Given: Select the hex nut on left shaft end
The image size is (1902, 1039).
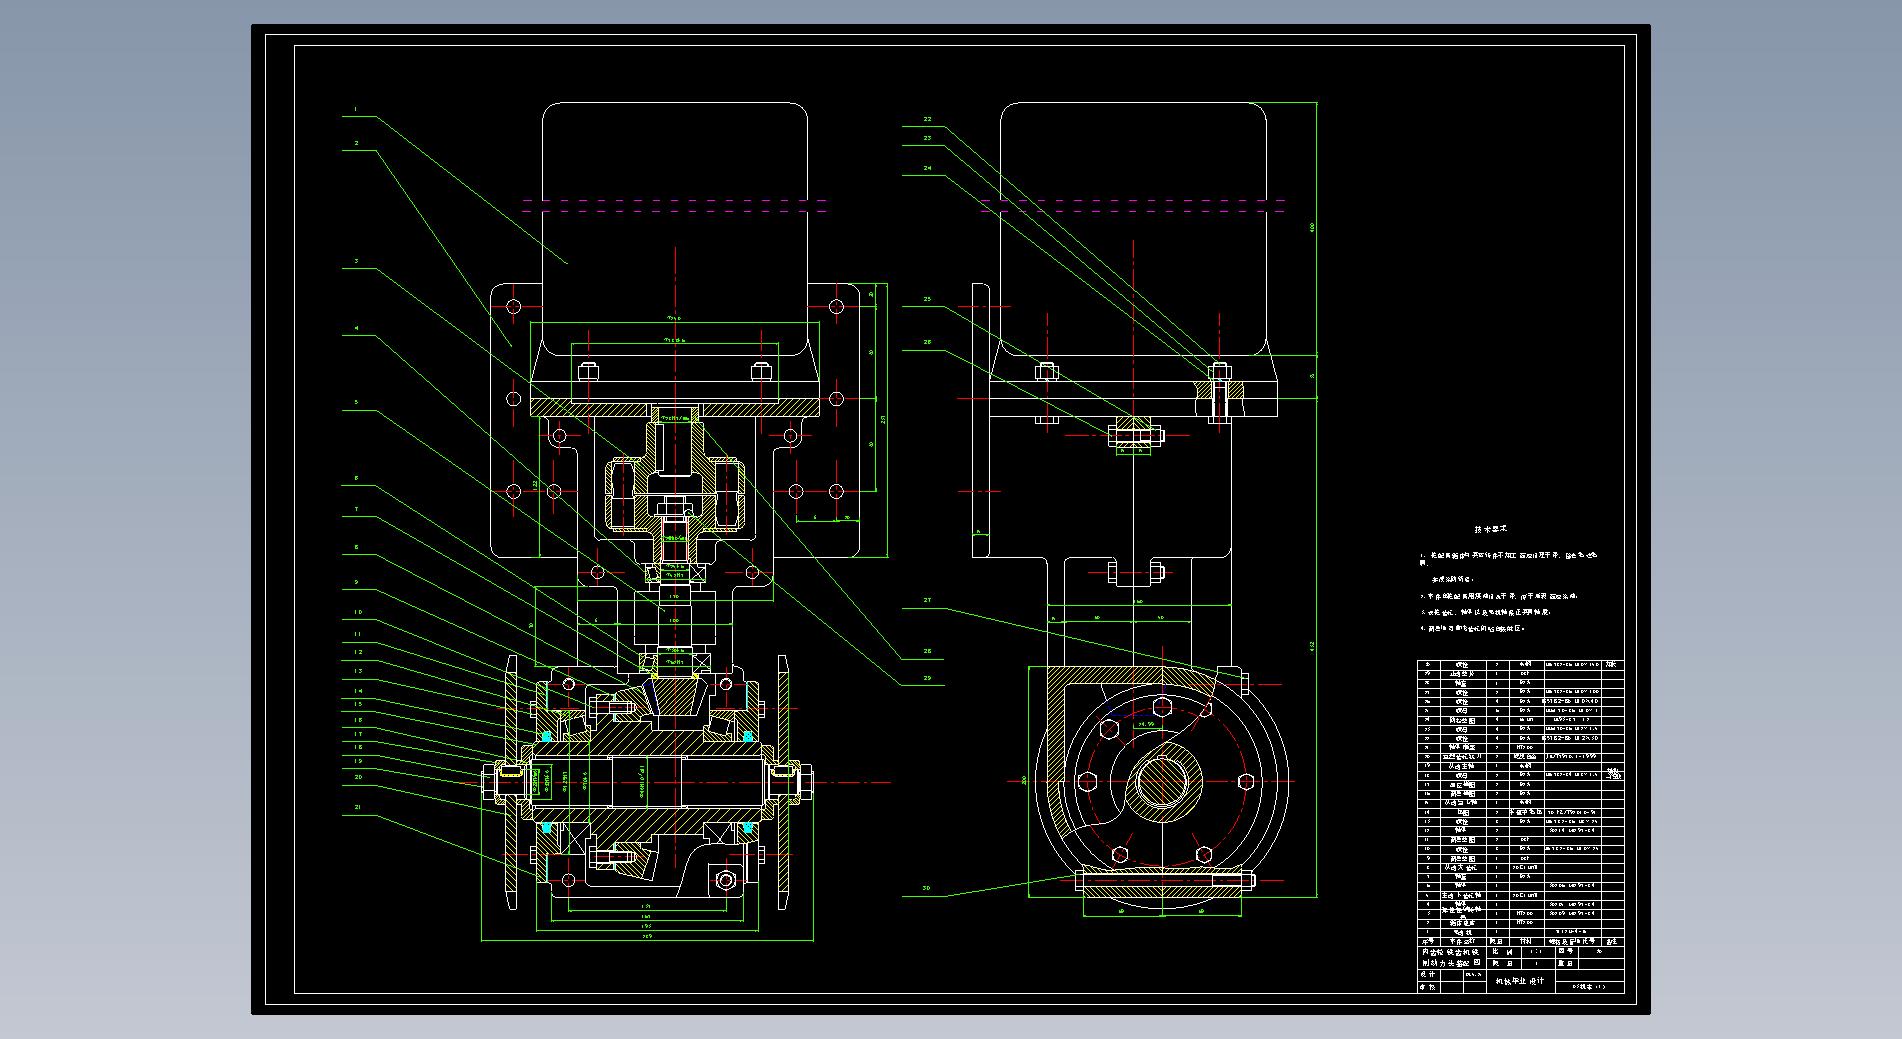Looking at the screenshot, I should 489,781.
